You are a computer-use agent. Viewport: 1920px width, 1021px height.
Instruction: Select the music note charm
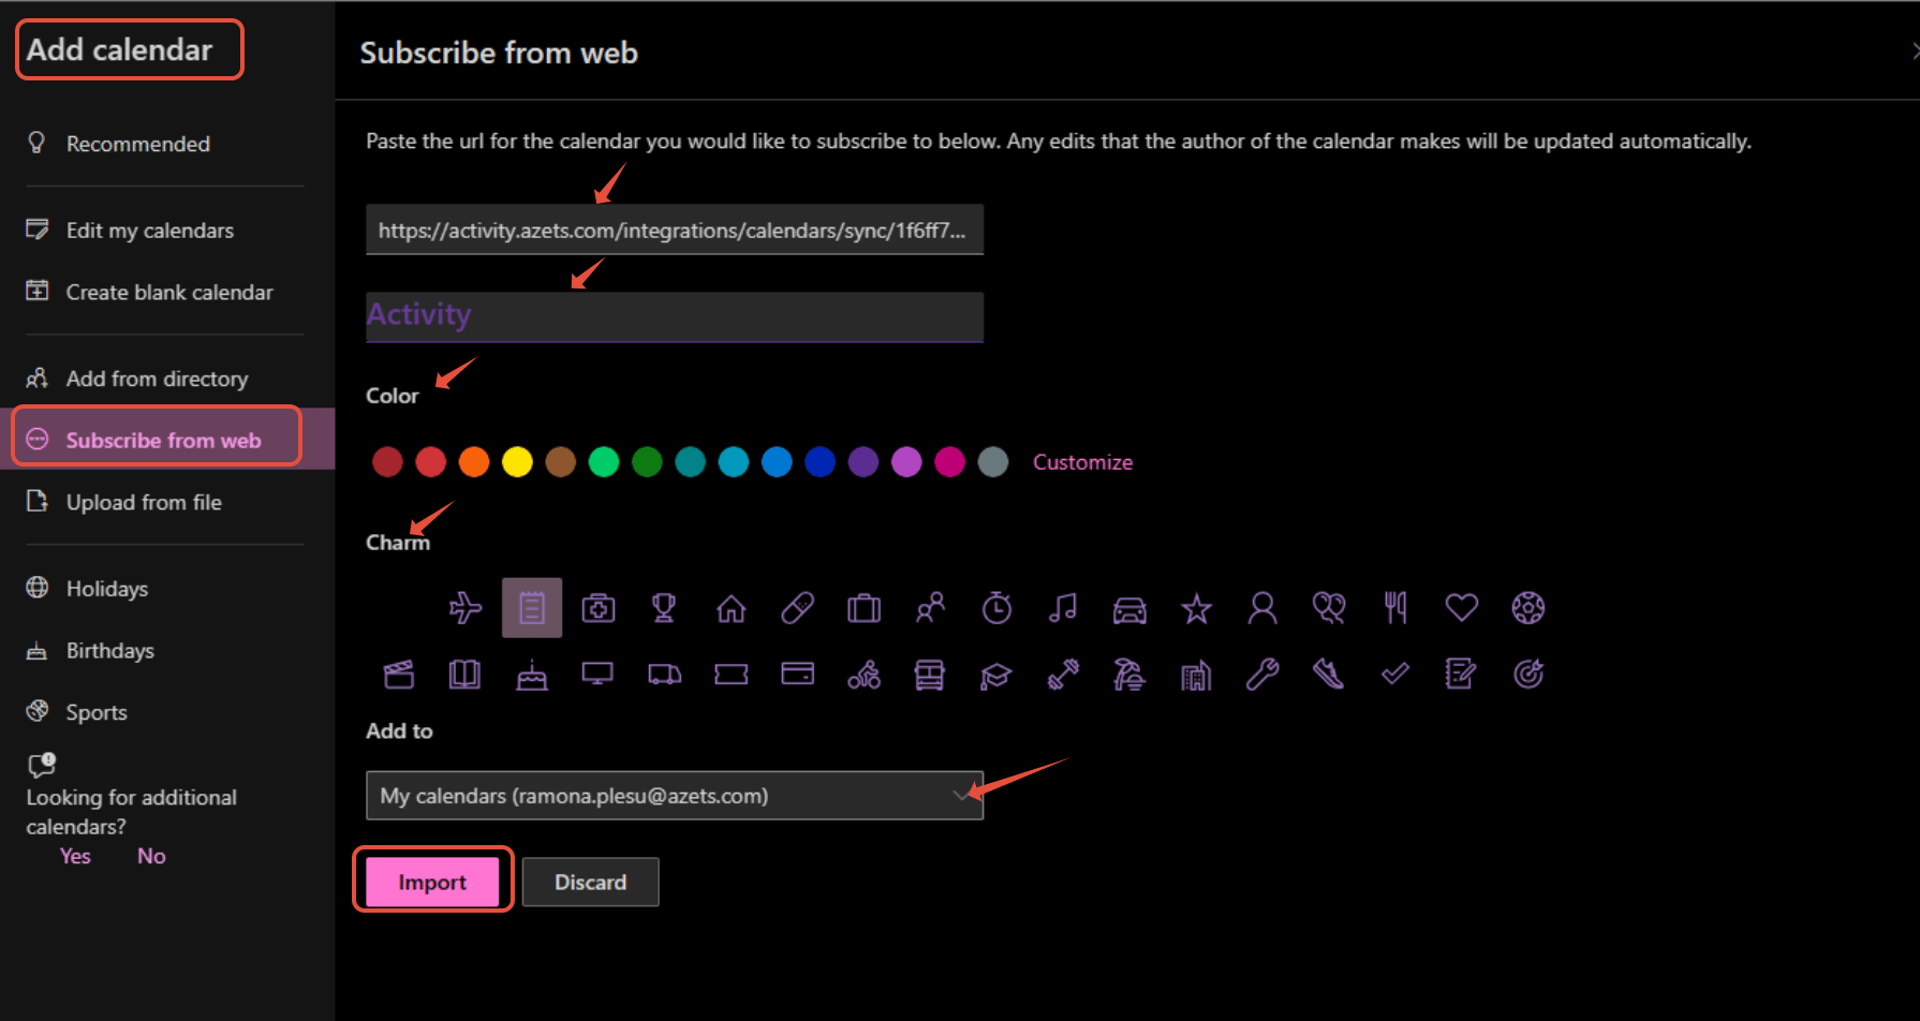[1063, 608]
